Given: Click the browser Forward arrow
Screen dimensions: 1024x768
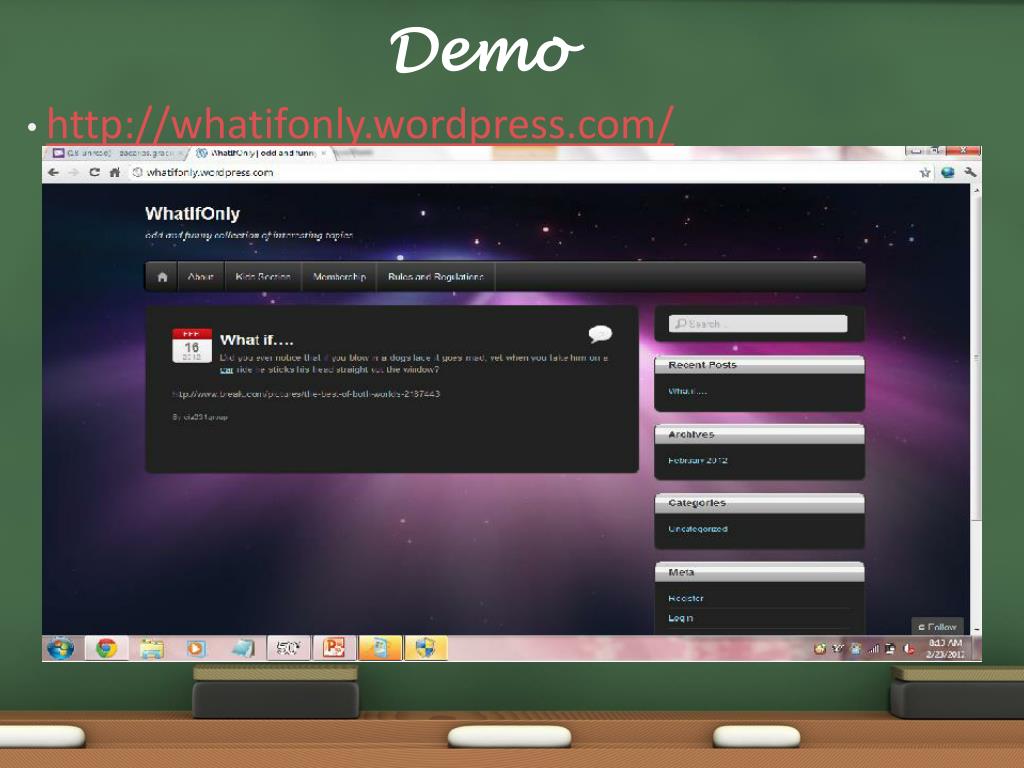Looking at the screenshot, I should 74,172.
